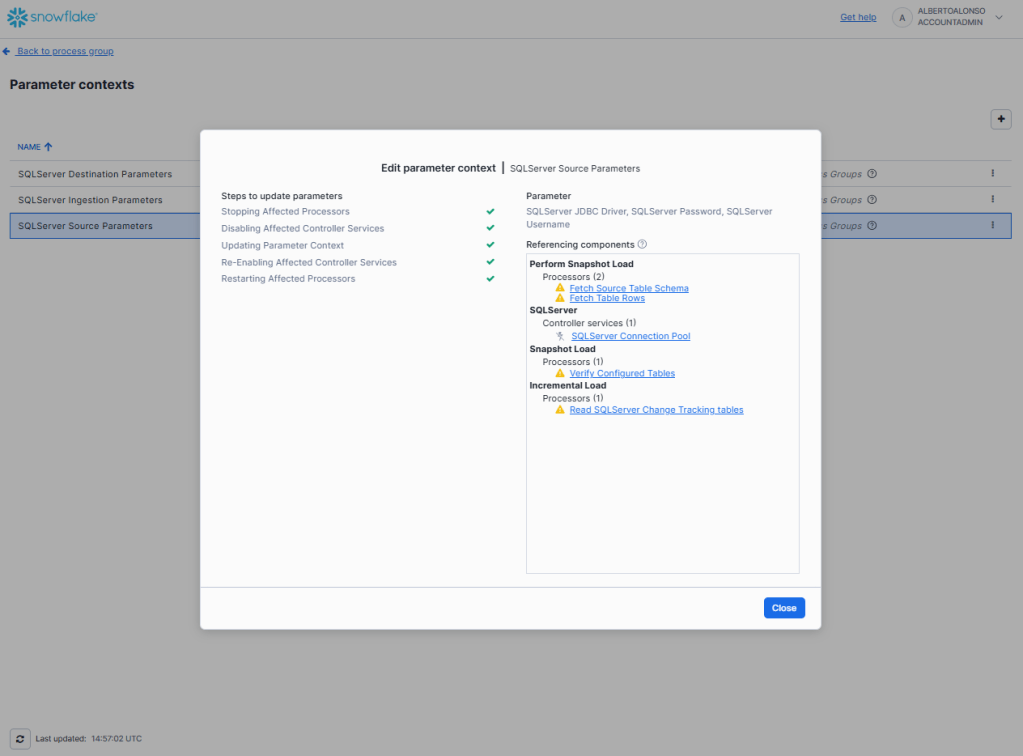
Task: Click the Referencing components help icon
Action: pos(642,244)
